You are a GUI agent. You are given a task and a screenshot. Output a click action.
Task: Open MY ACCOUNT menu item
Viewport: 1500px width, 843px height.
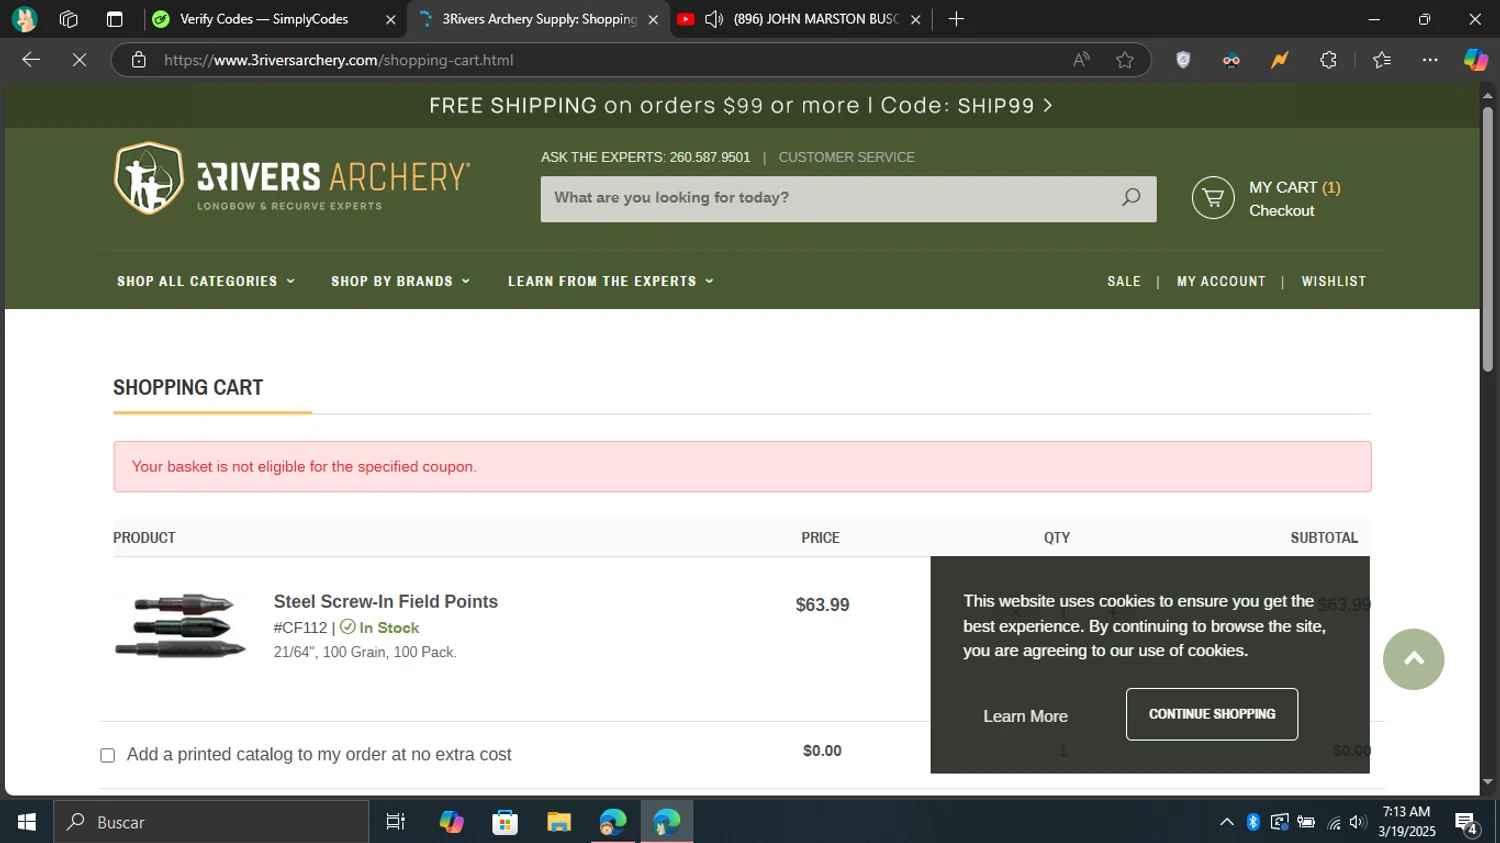[1221, 281]
